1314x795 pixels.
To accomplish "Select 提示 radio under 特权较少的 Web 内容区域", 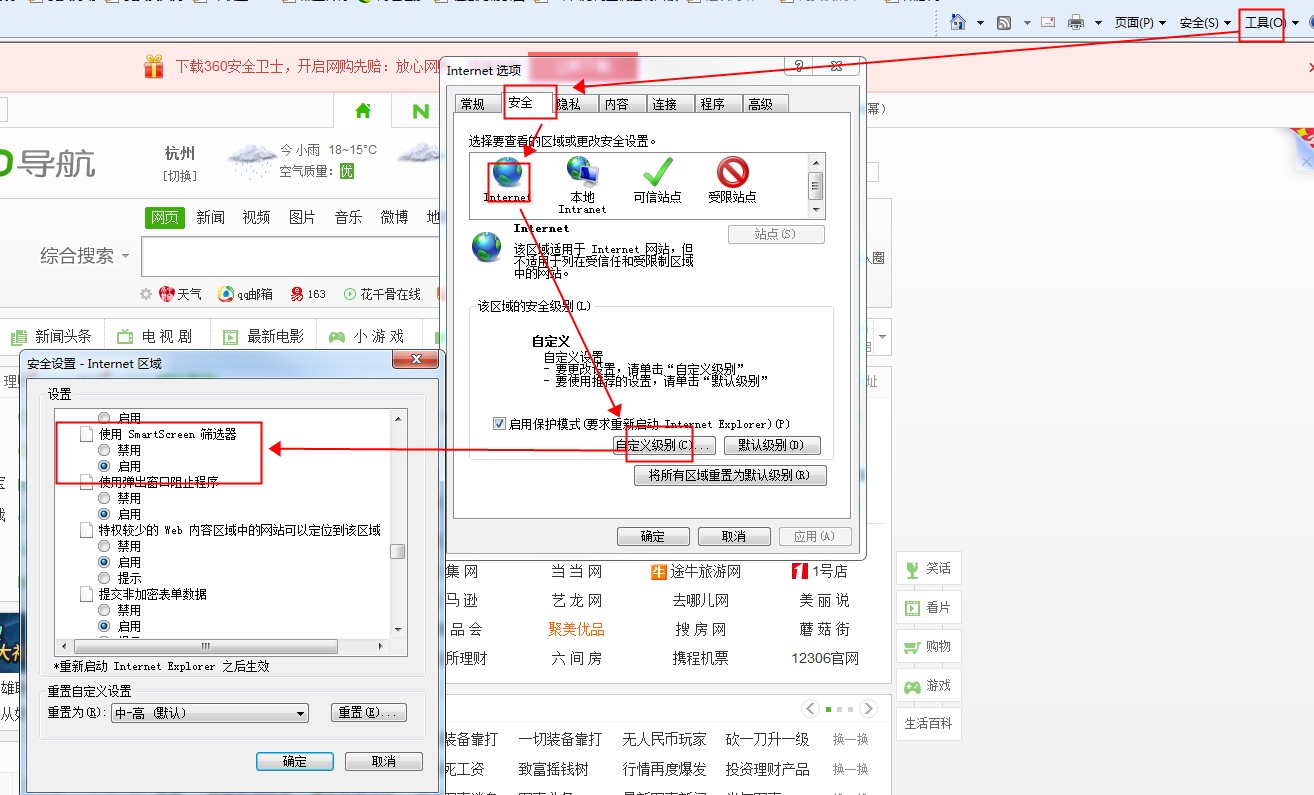I will (104, 578).
